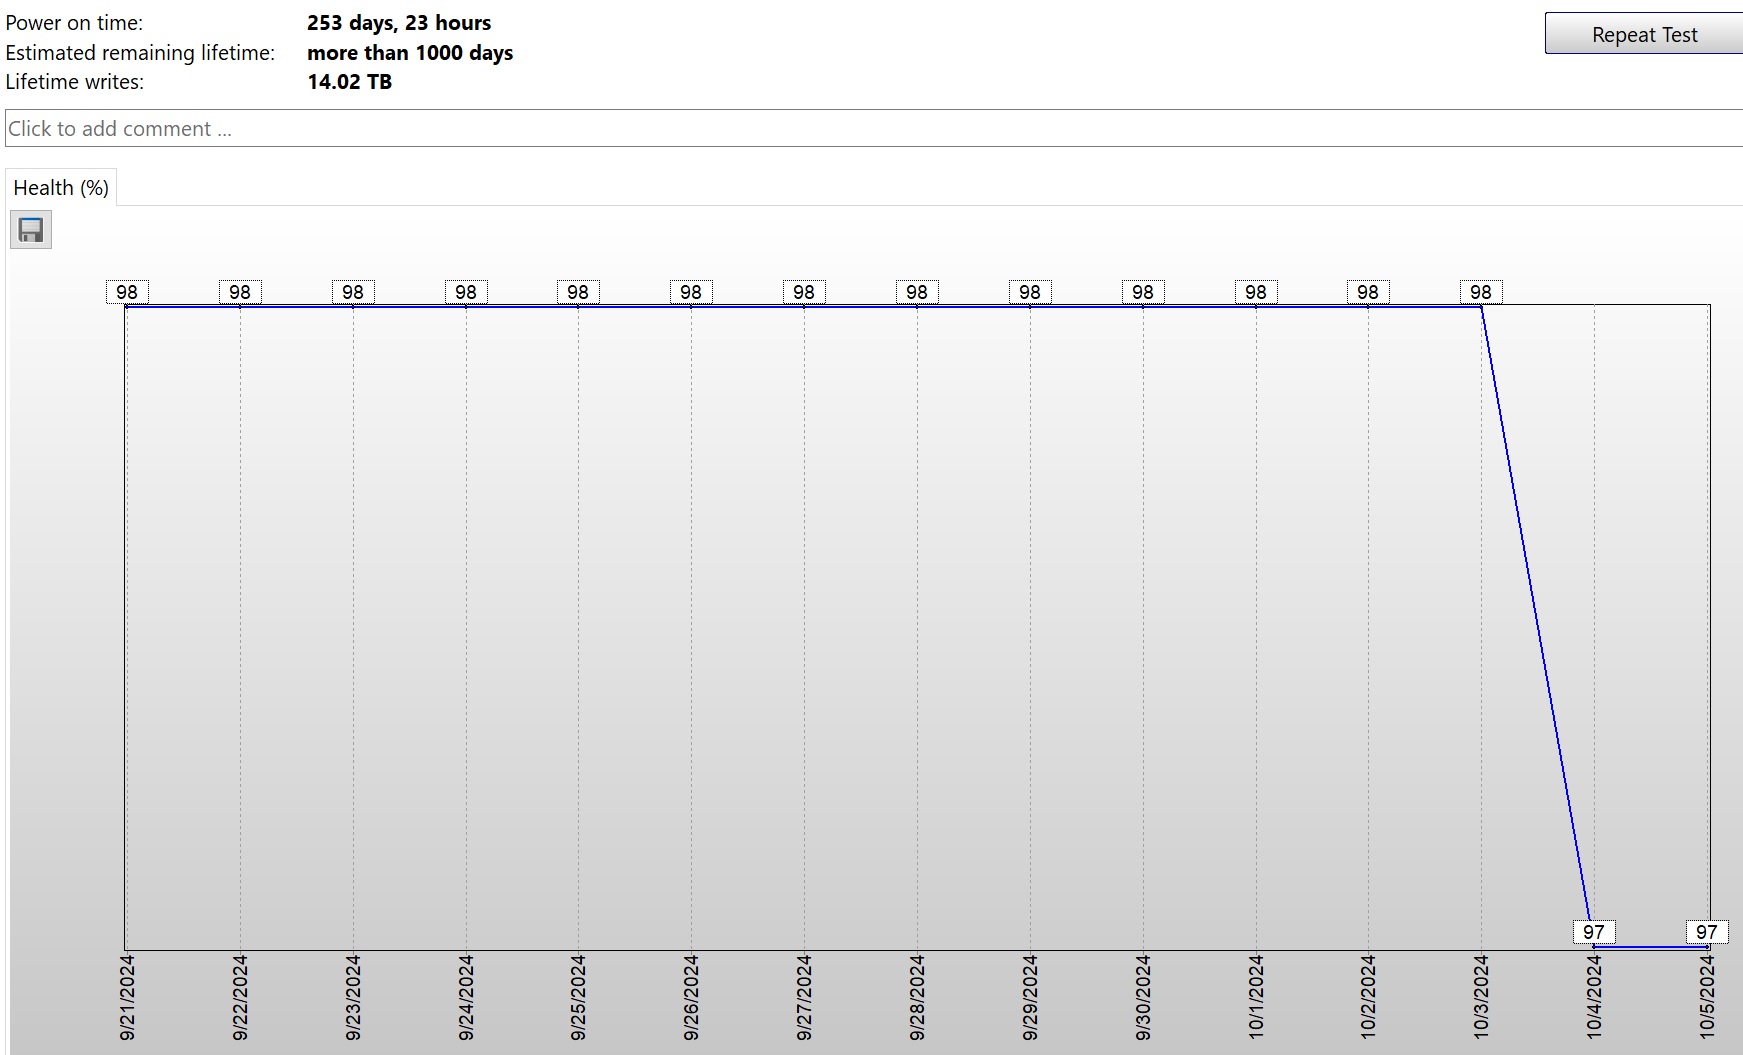
Task: Click the 10/3/2024 axis date label
Action: point(1481,998)
